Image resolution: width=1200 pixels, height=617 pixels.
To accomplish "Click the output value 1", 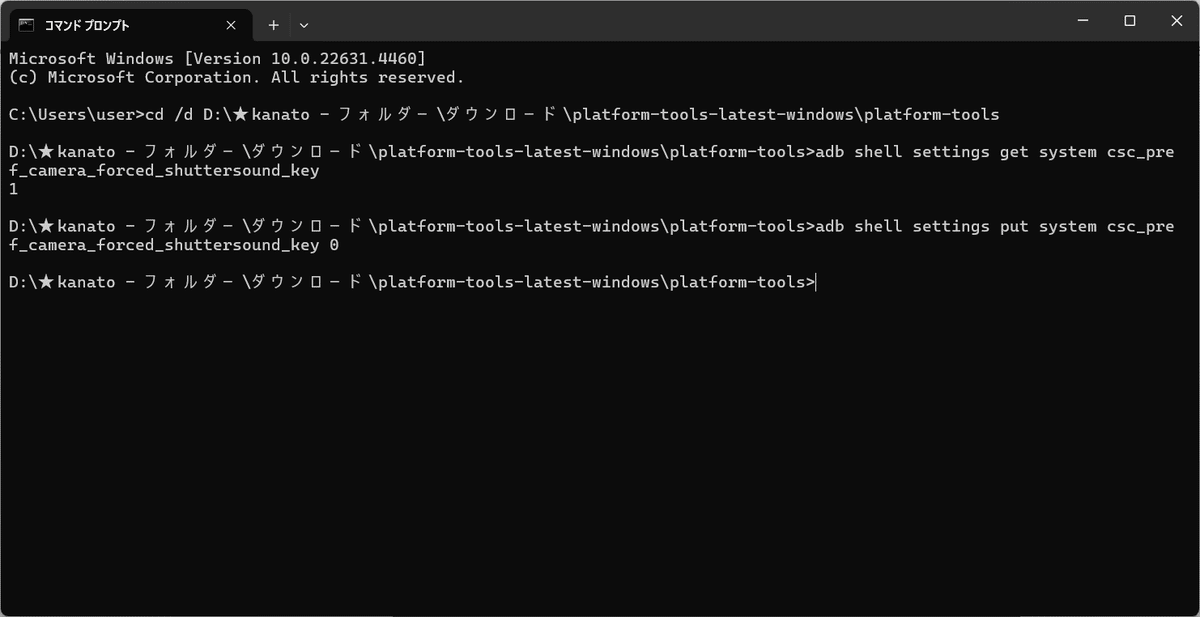I will pyautogui.click(x=12, y=188).
